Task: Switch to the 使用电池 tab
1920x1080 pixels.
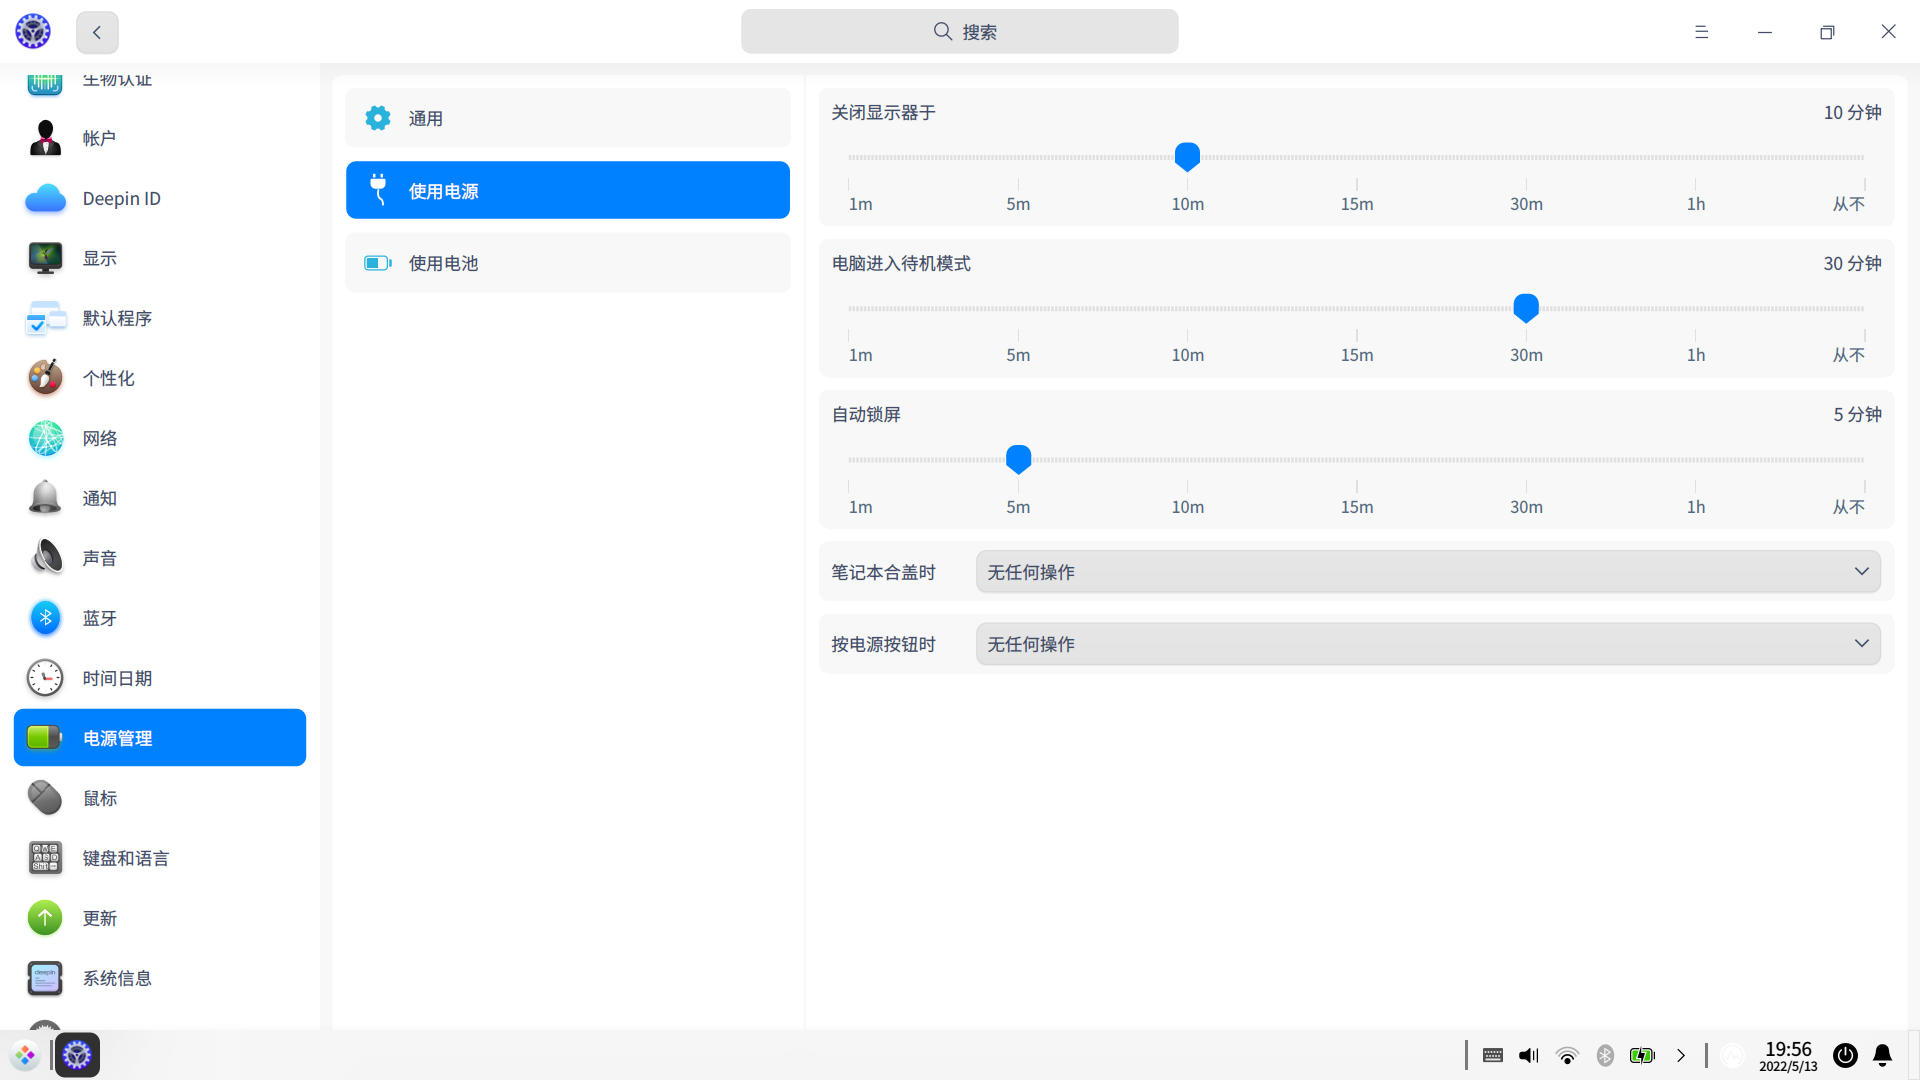Action: coord(567,263)
